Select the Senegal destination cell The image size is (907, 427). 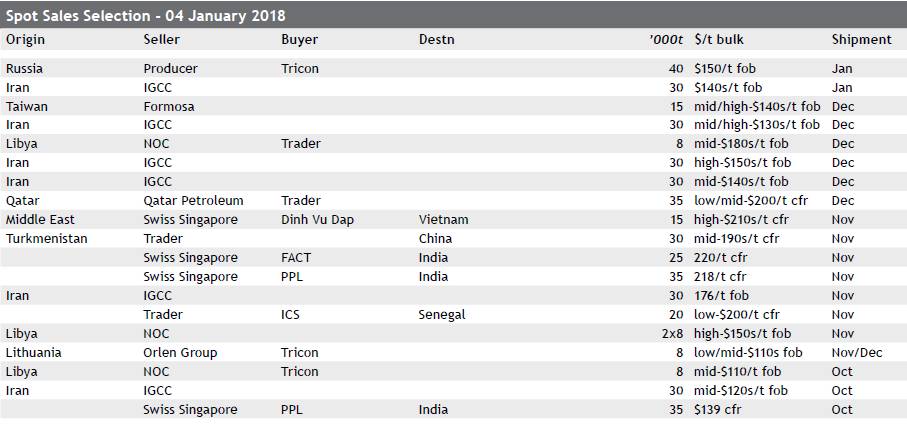click(x=442, y=315)
